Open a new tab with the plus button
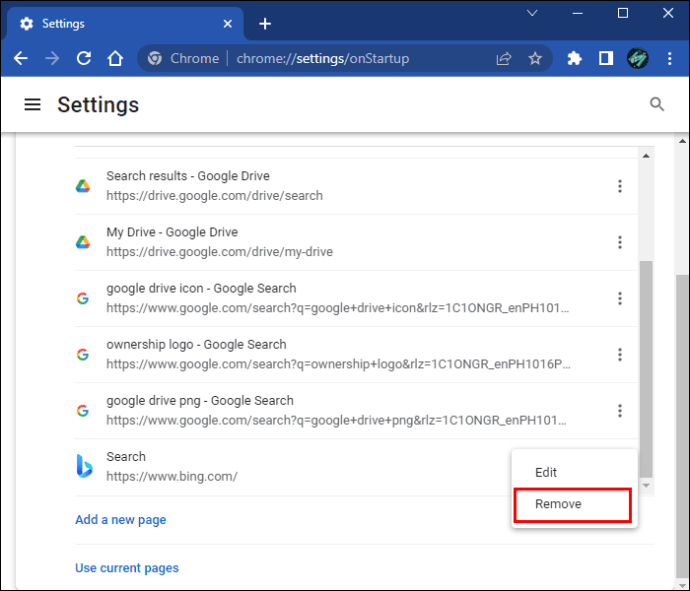Screen dimensions: 690x591 [265, 23]
